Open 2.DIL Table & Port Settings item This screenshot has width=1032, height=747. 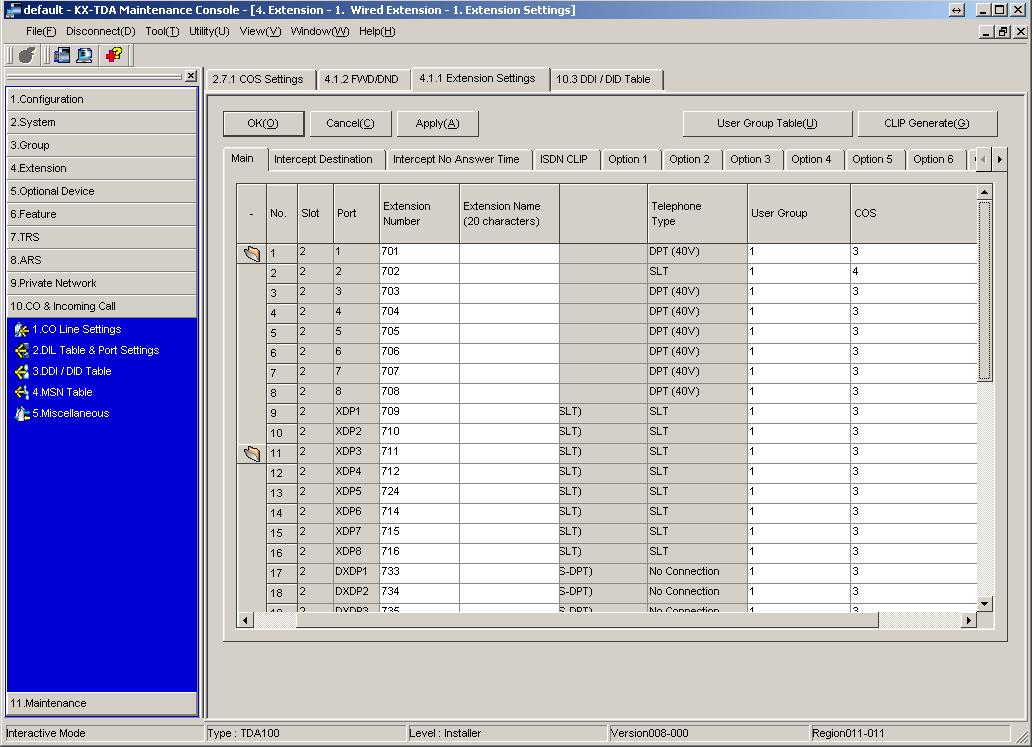click(95, 350)
